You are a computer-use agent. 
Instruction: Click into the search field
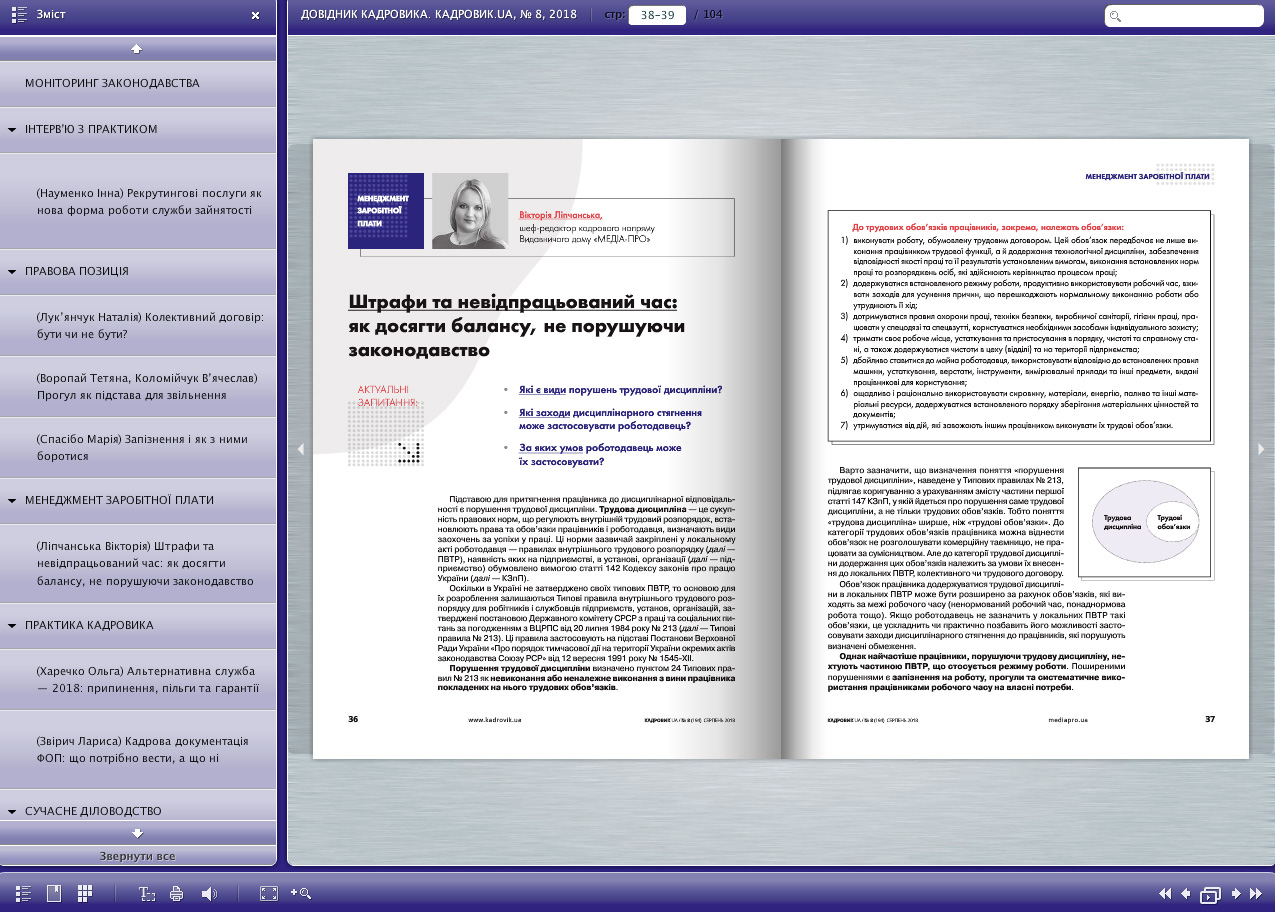tap(1184, 16)
